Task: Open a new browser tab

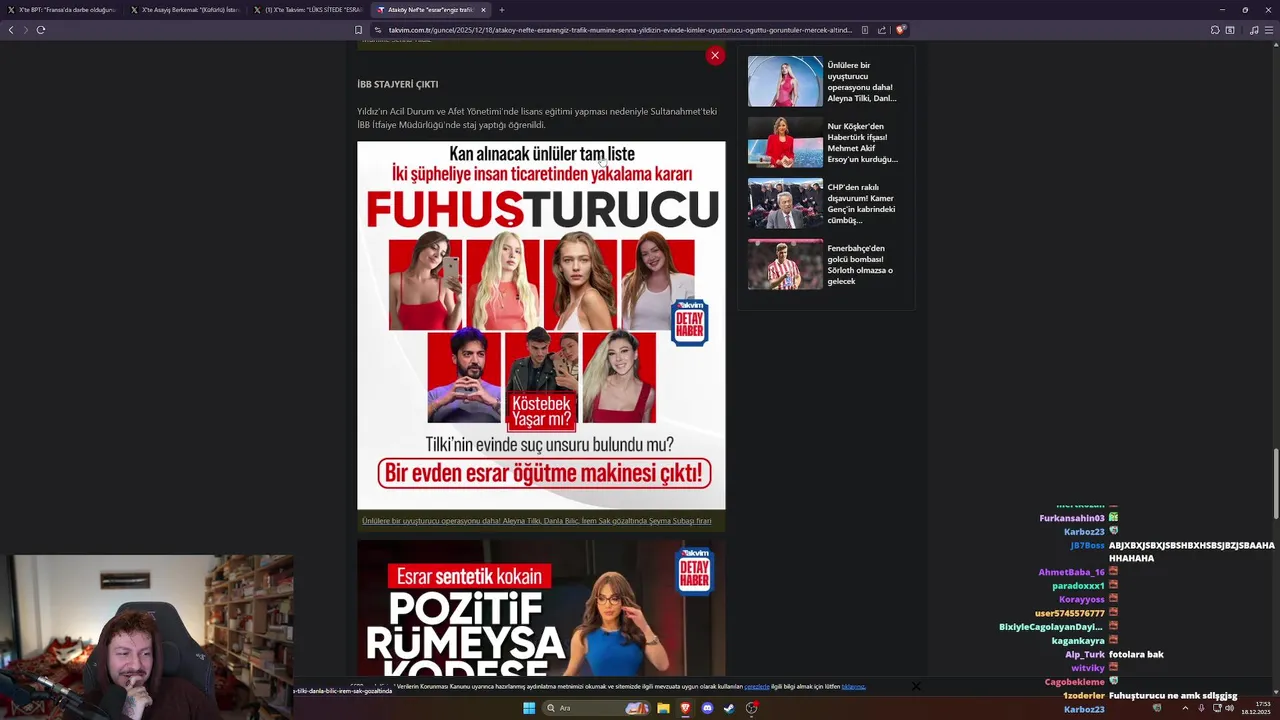Action: [502, 10]
